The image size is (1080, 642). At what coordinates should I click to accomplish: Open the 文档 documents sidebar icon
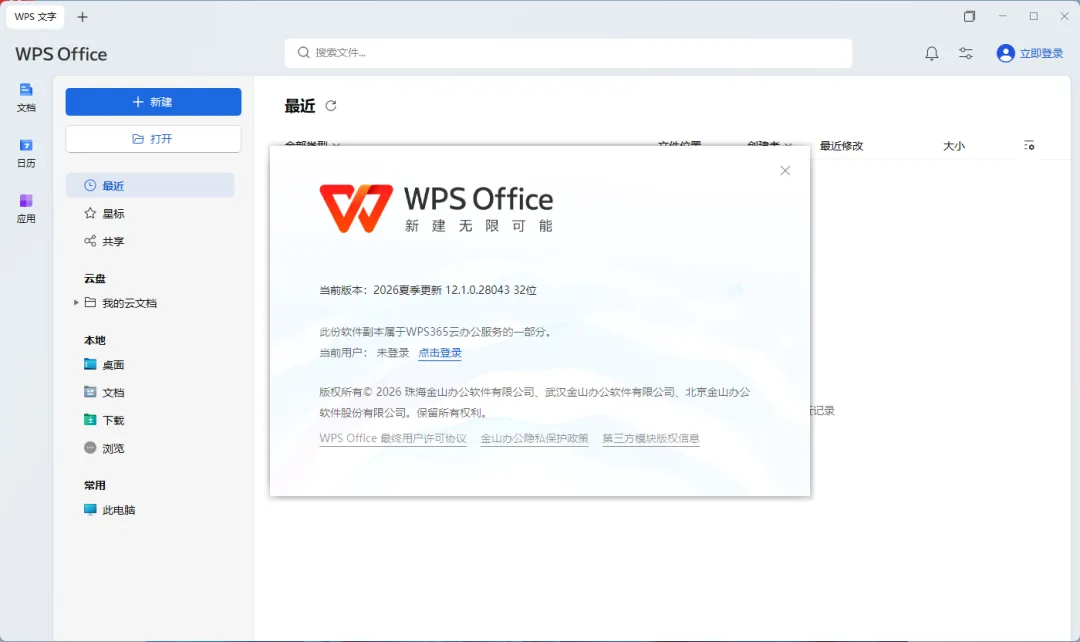tap(26, 97)
